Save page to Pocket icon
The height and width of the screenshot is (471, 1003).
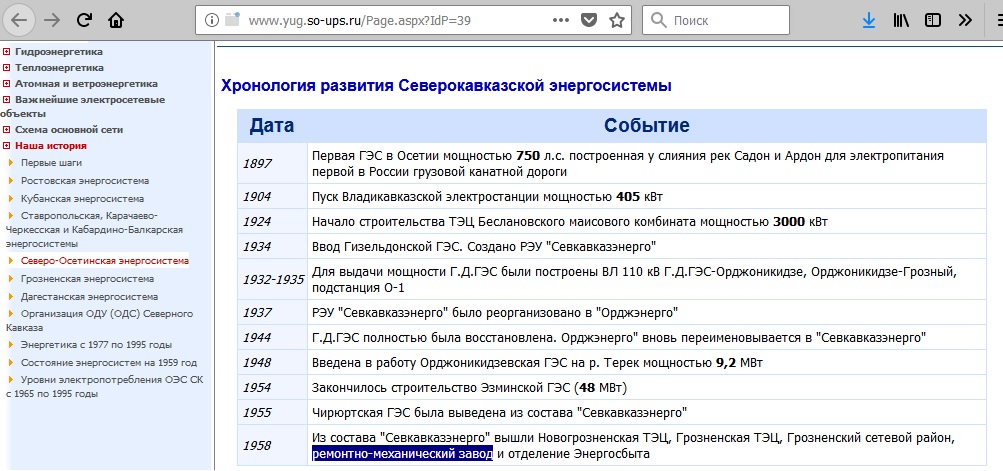pos(590,20)
